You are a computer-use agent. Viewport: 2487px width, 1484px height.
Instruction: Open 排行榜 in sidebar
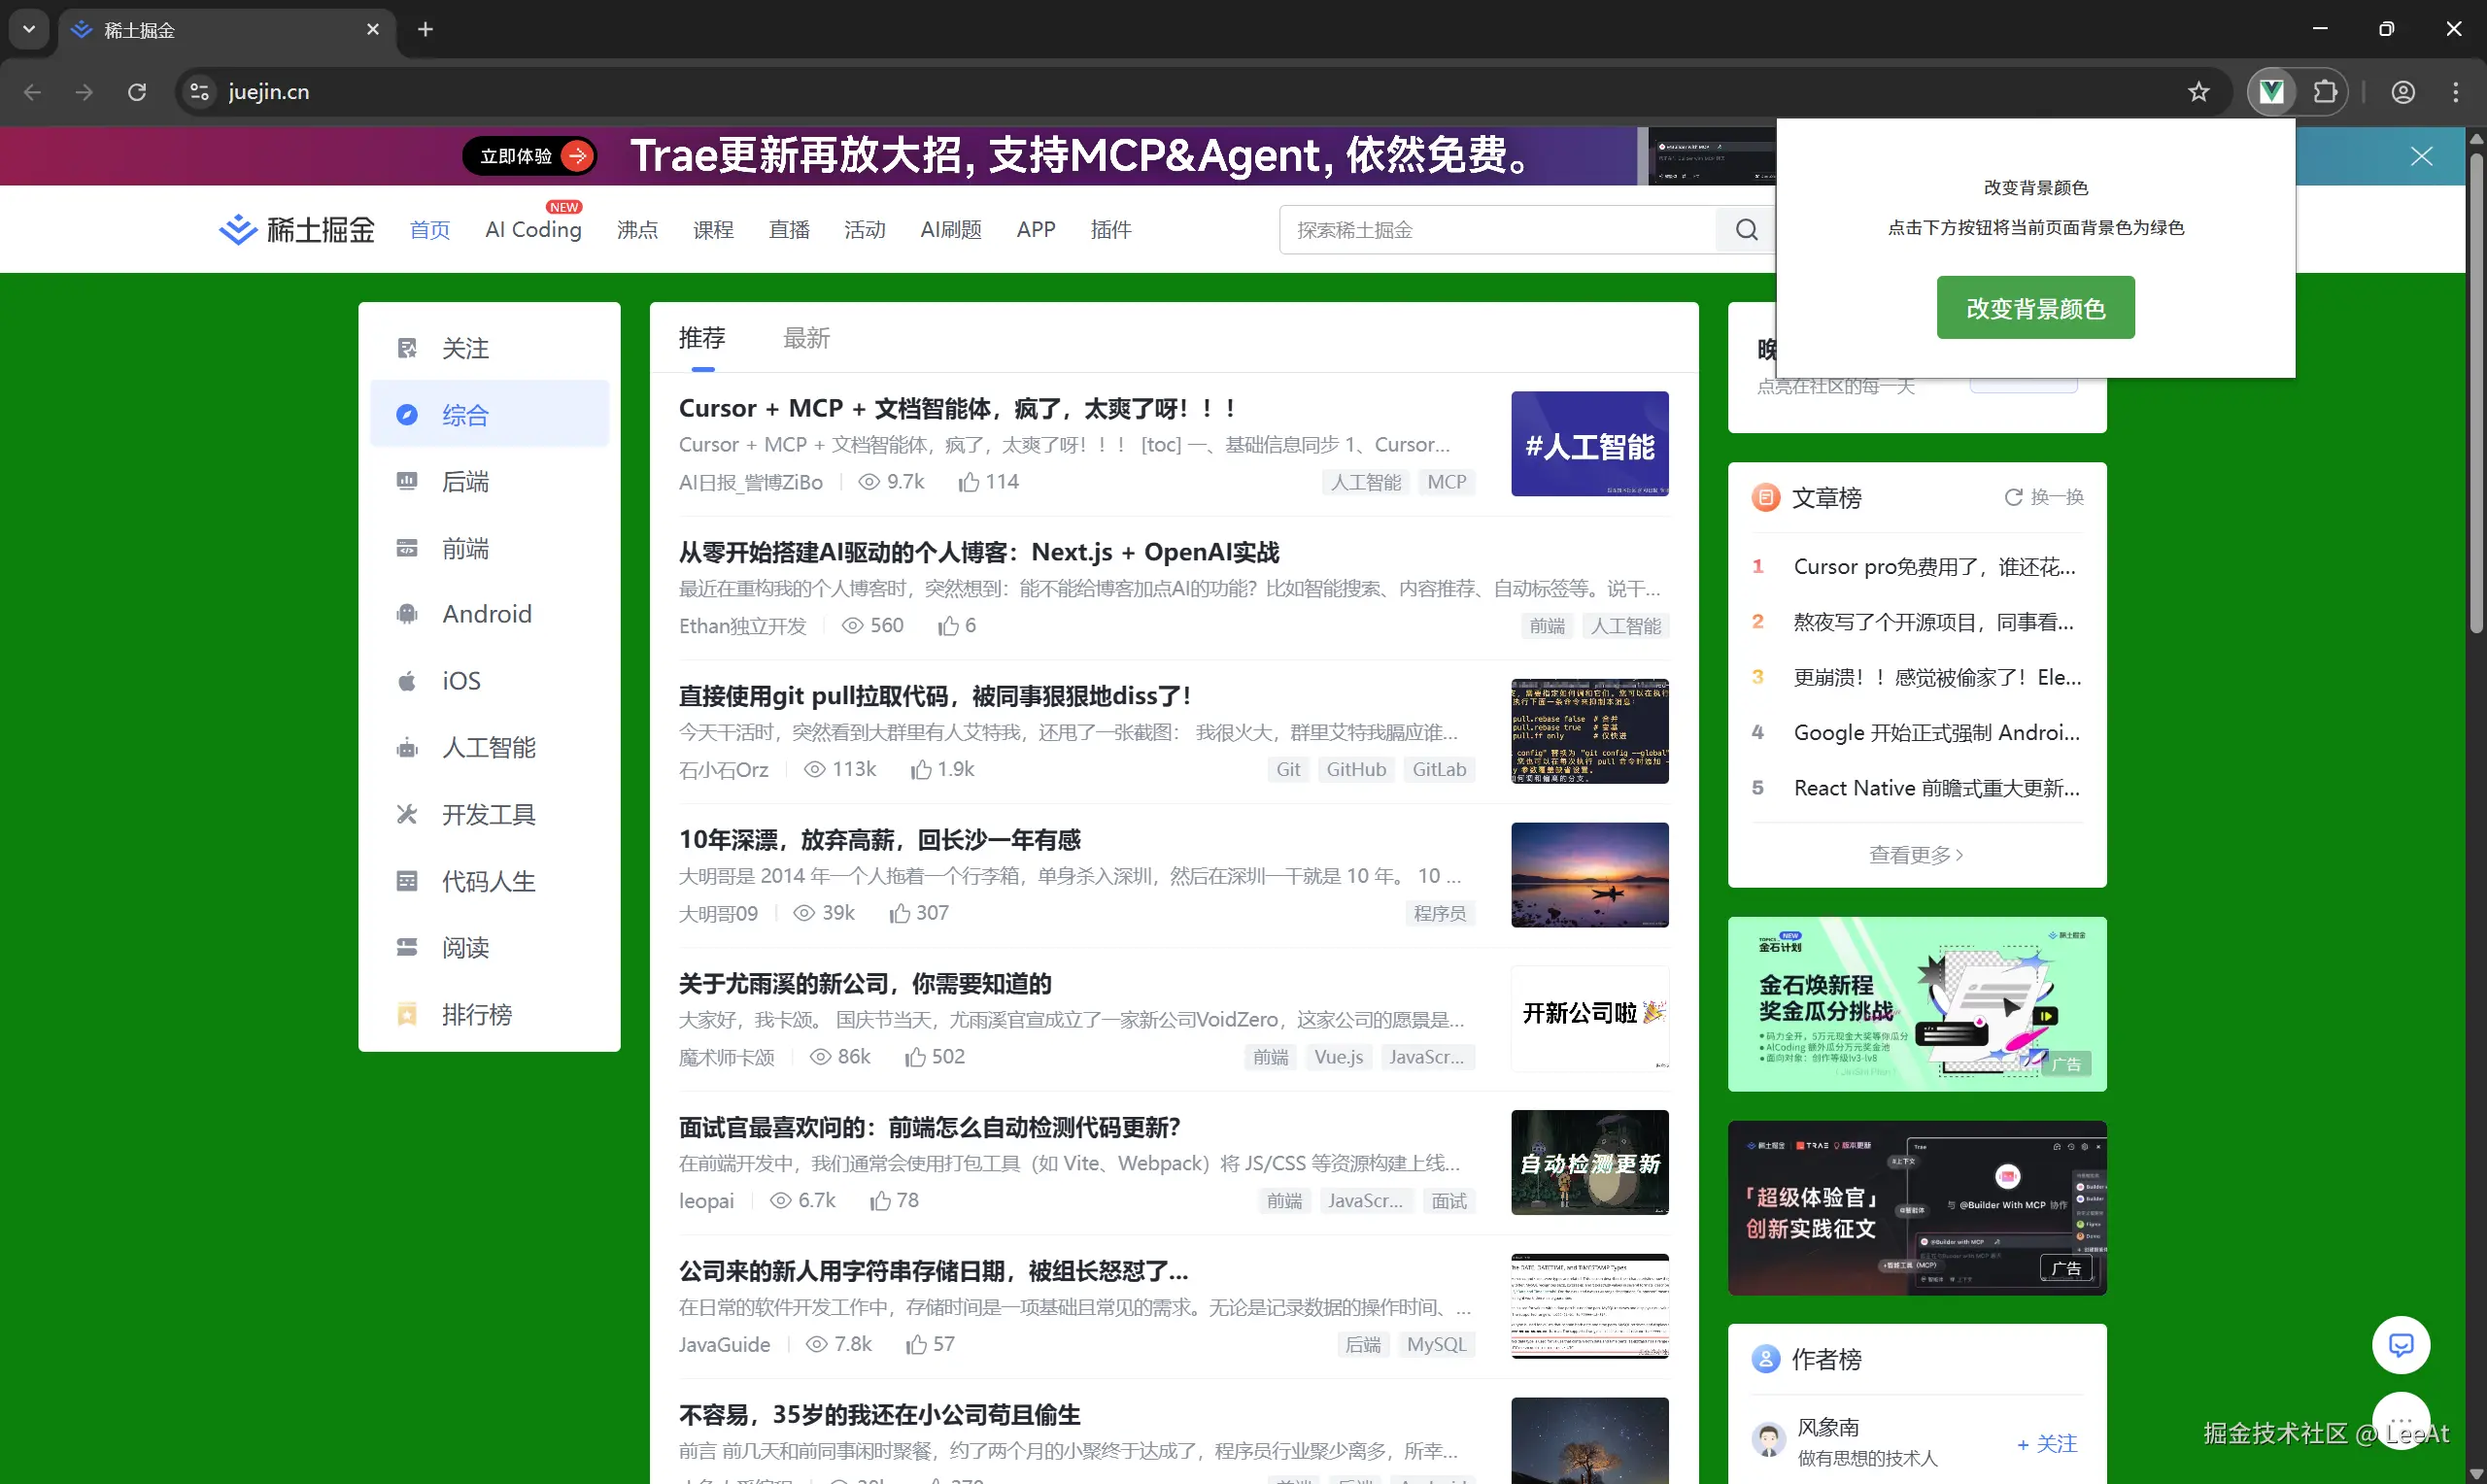pos(489,1014)
